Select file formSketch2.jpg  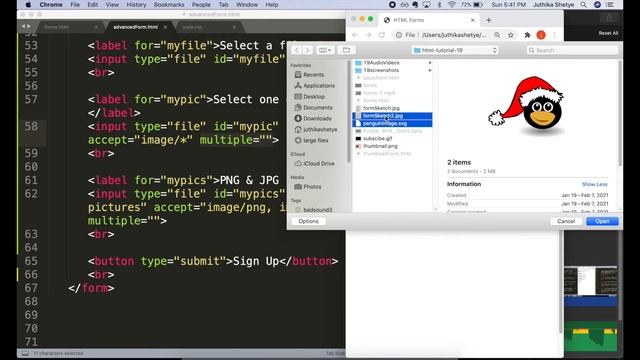click(383, 116)
